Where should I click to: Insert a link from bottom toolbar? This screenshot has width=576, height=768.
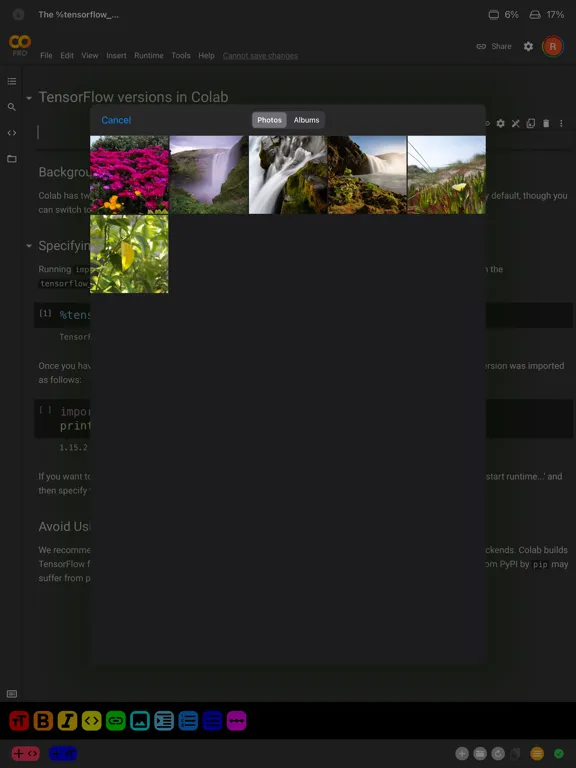point(116,720)
